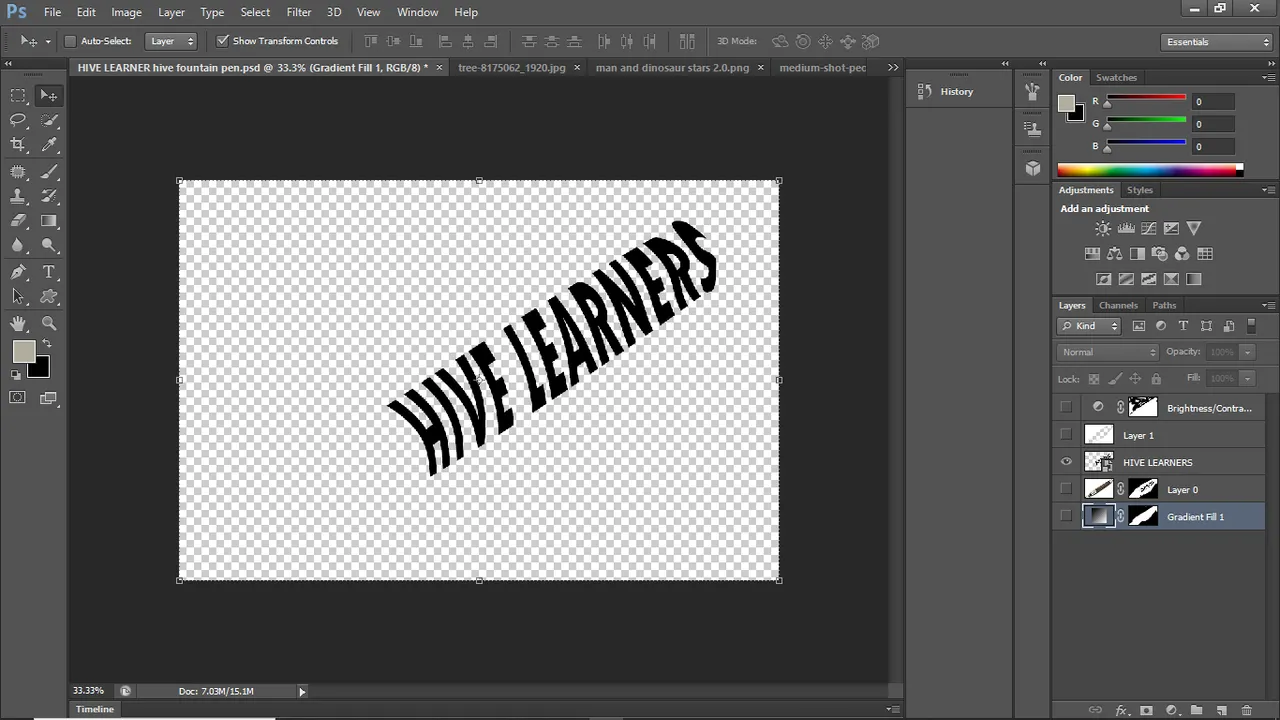Switch to the Swatches tab
1280x720 pixels.
click(1116, 77)
